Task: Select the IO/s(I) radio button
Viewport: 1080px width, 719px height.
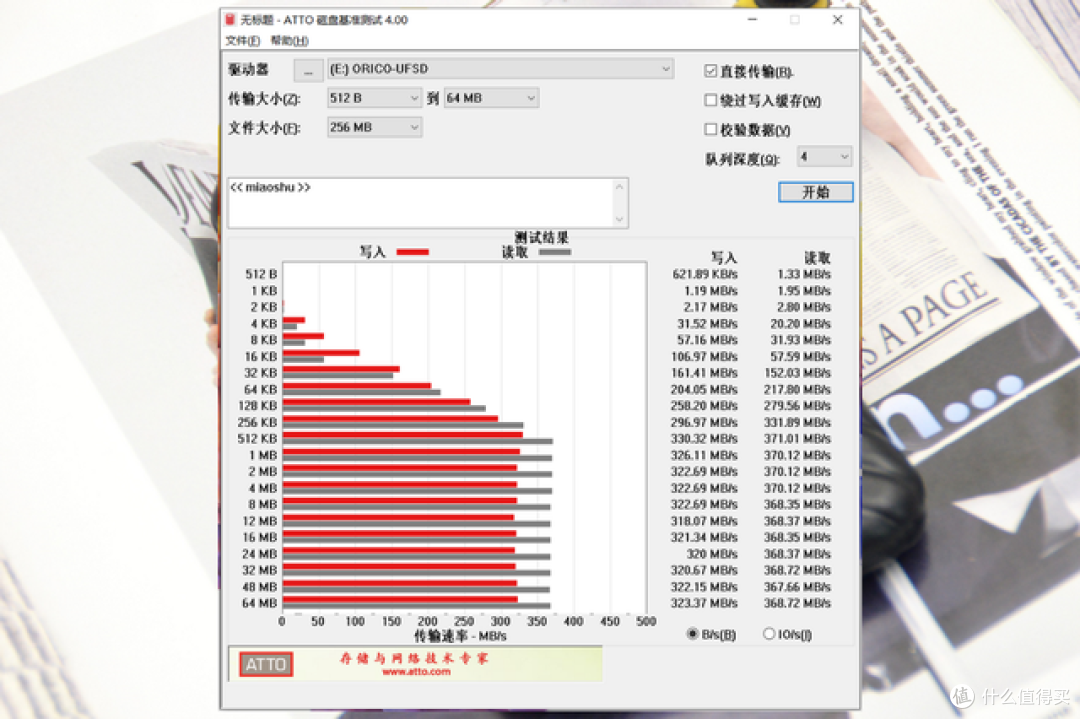Action: pyautogui.click(x=769, y=634)
